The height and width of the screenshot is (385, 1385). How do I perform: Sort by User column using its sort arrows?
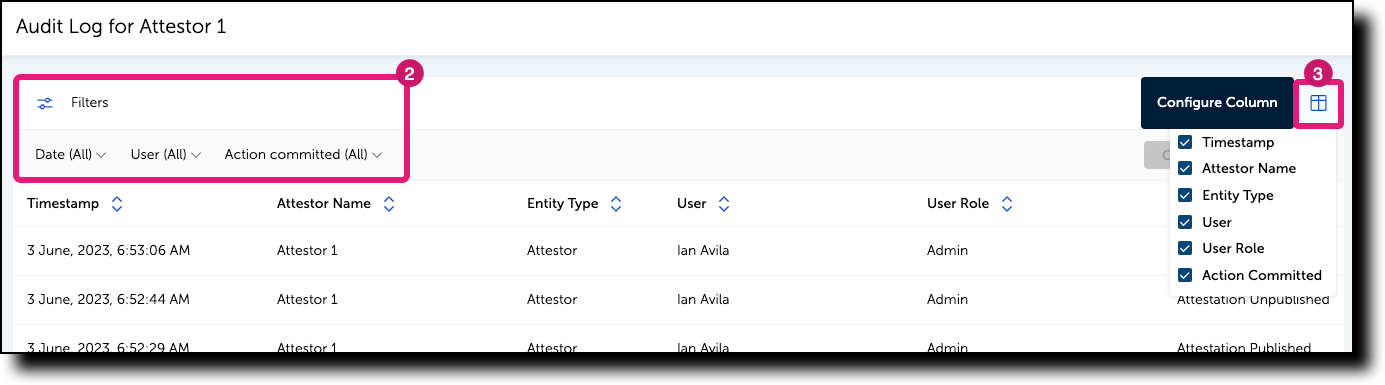[724, 204]
